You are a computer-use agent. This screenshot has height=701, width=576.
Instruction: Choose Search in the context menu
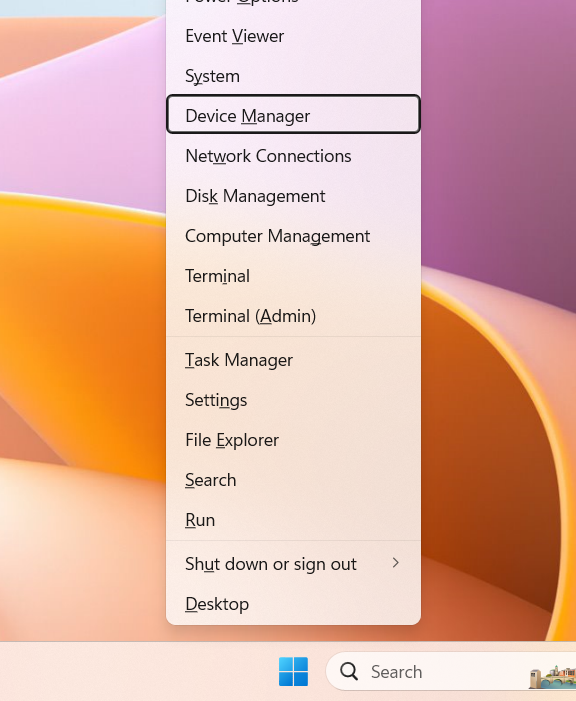click(x=293, y=480)
